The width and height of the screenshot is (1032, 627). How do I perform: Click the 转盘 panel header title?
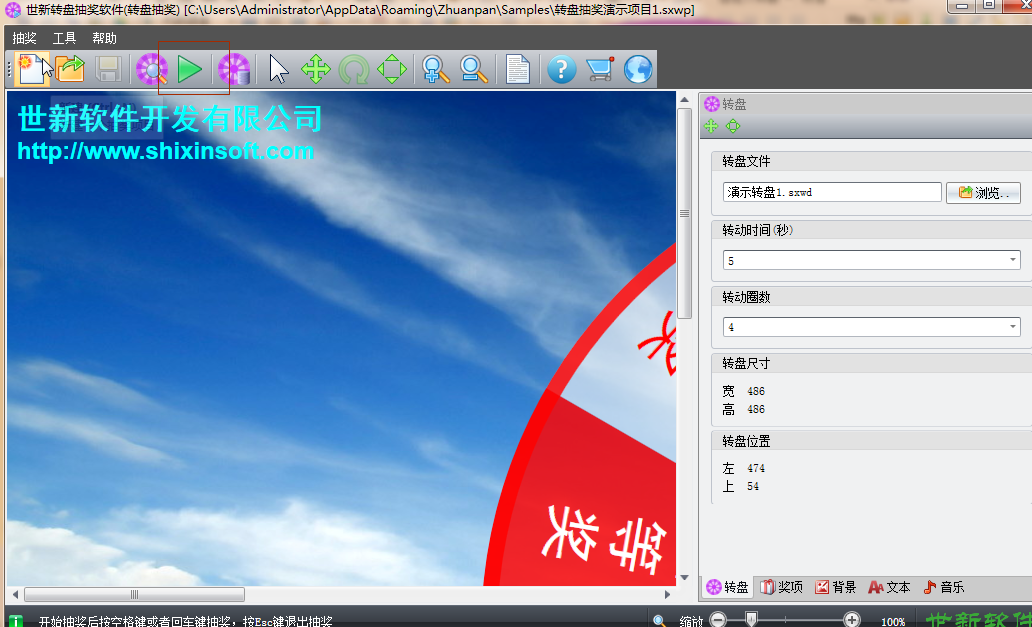[x=734, y=104]
